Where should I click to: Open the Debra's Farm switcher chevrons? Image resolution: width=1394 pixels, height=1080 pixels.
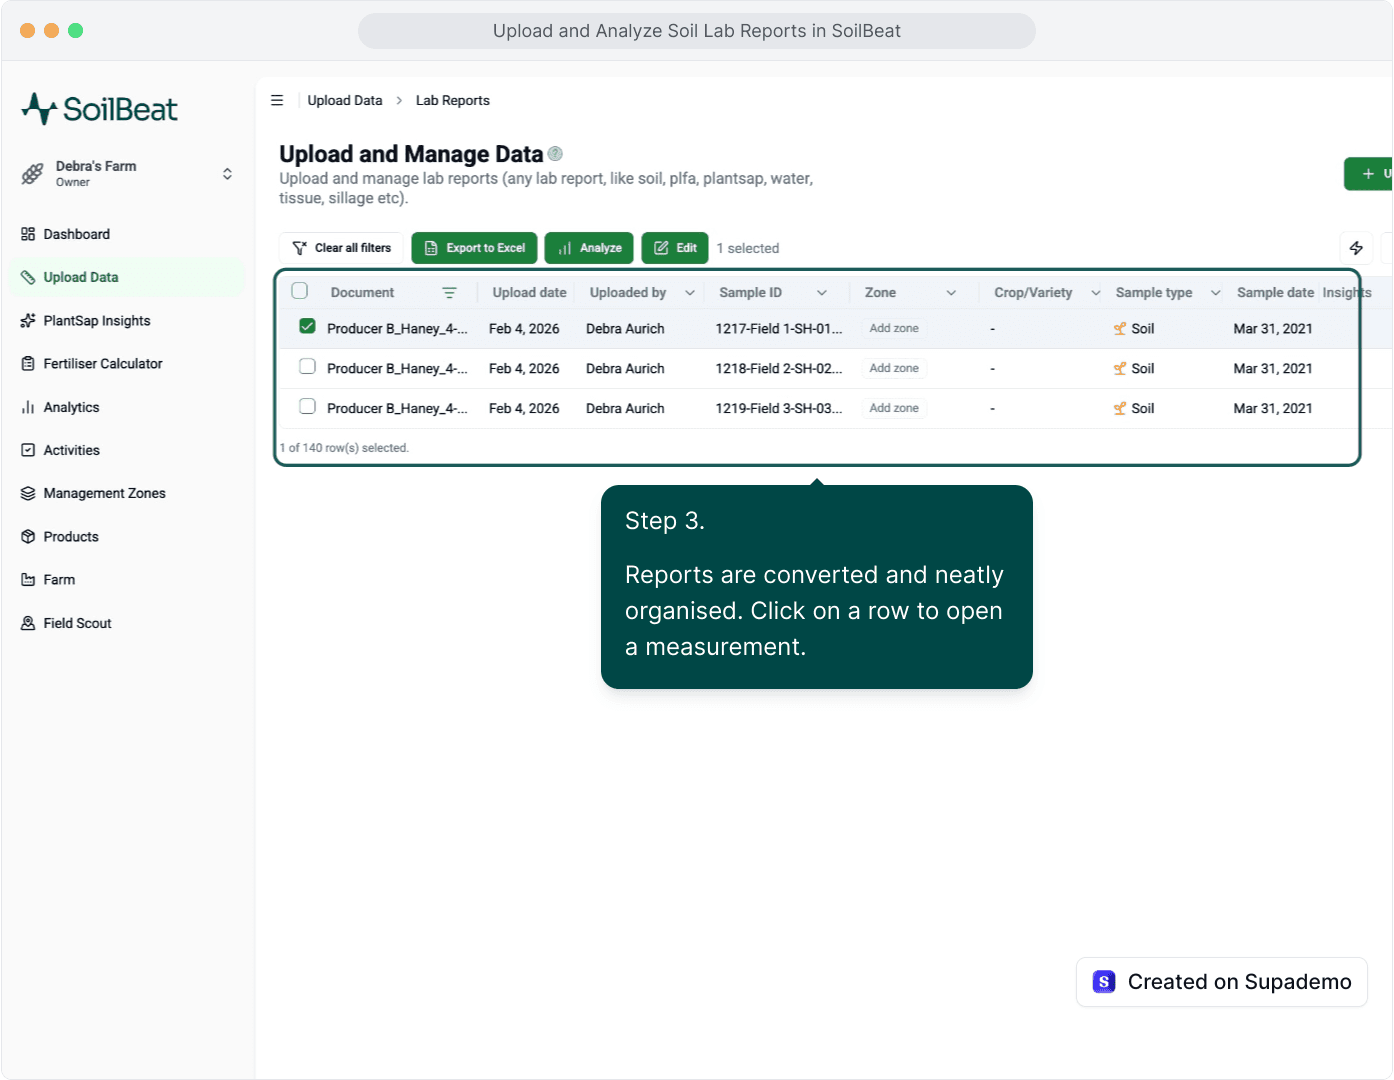coord(227,174)
